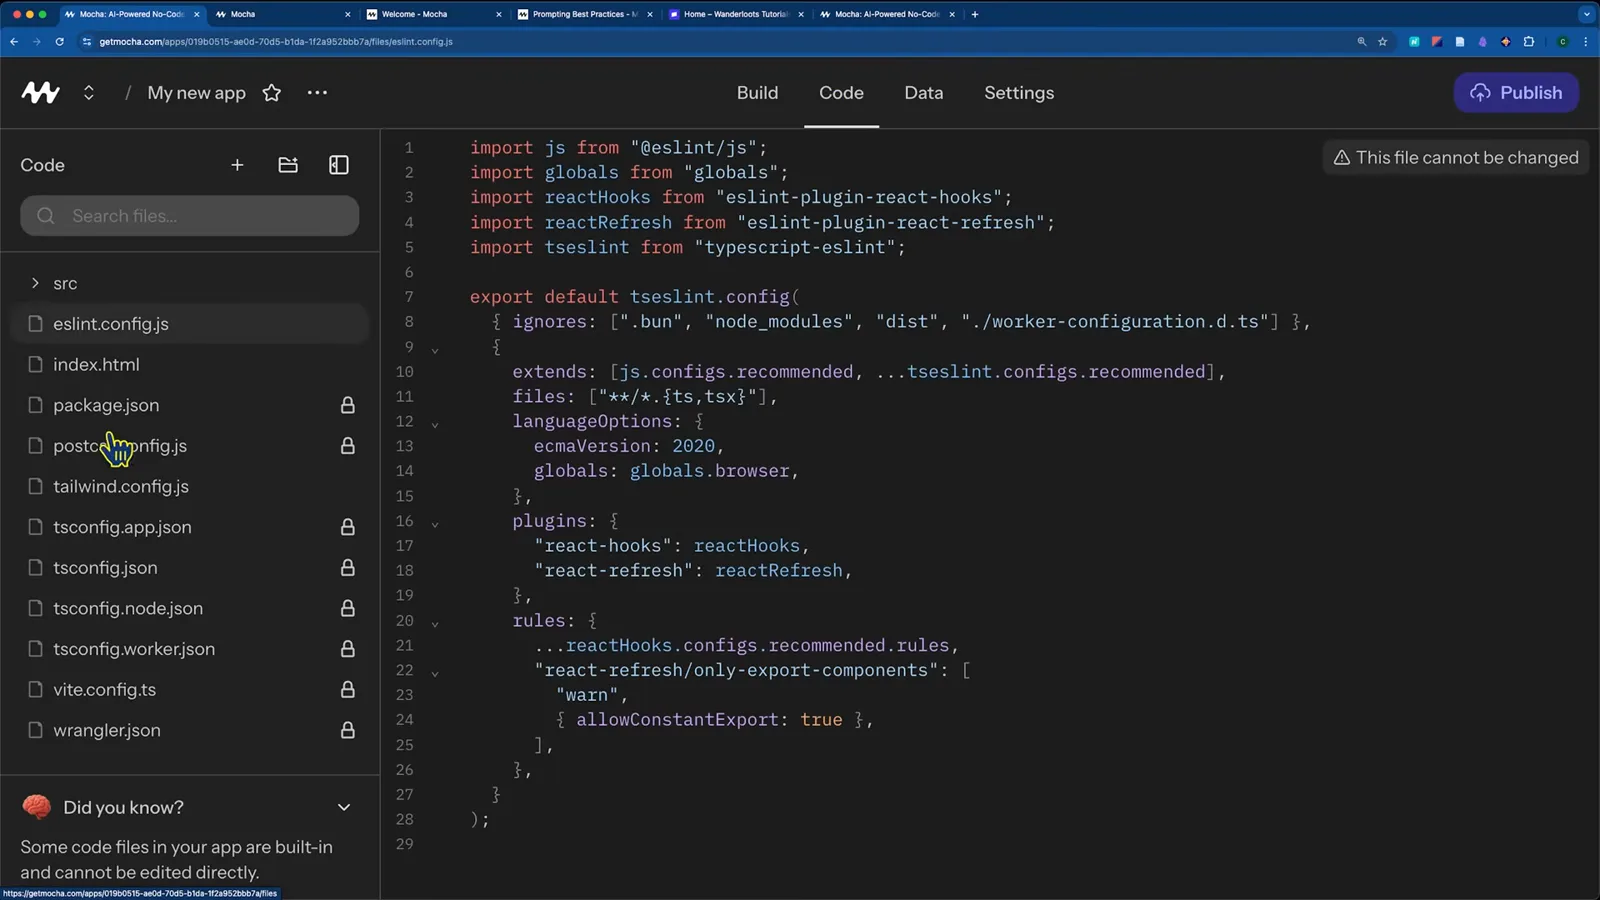Fold plugins block at line 16
Image resolution: width=1600 pixels, height=900 pixels.
click(x=435, y=524)
